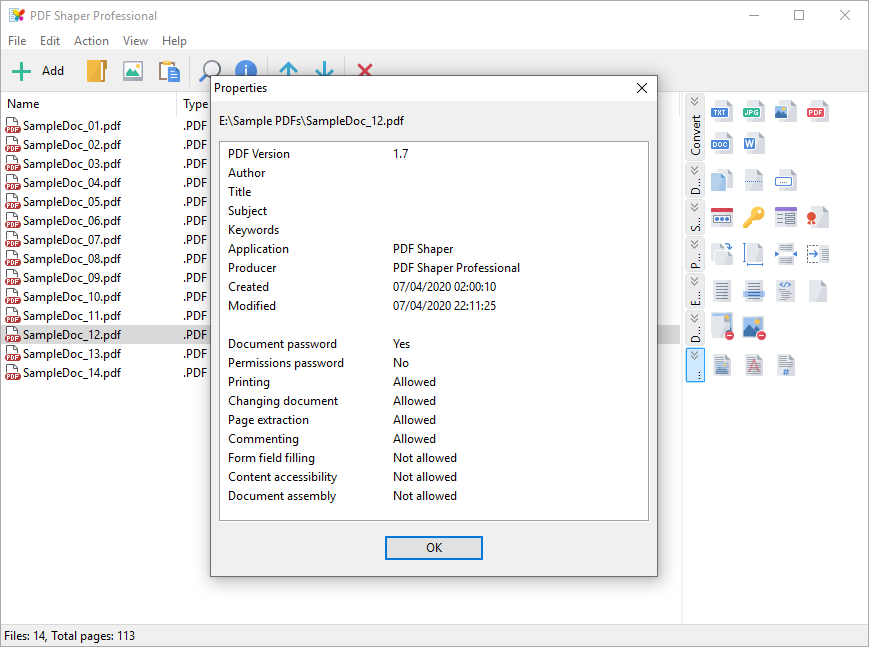Expand the P... pages section chevron

[694, 244]
